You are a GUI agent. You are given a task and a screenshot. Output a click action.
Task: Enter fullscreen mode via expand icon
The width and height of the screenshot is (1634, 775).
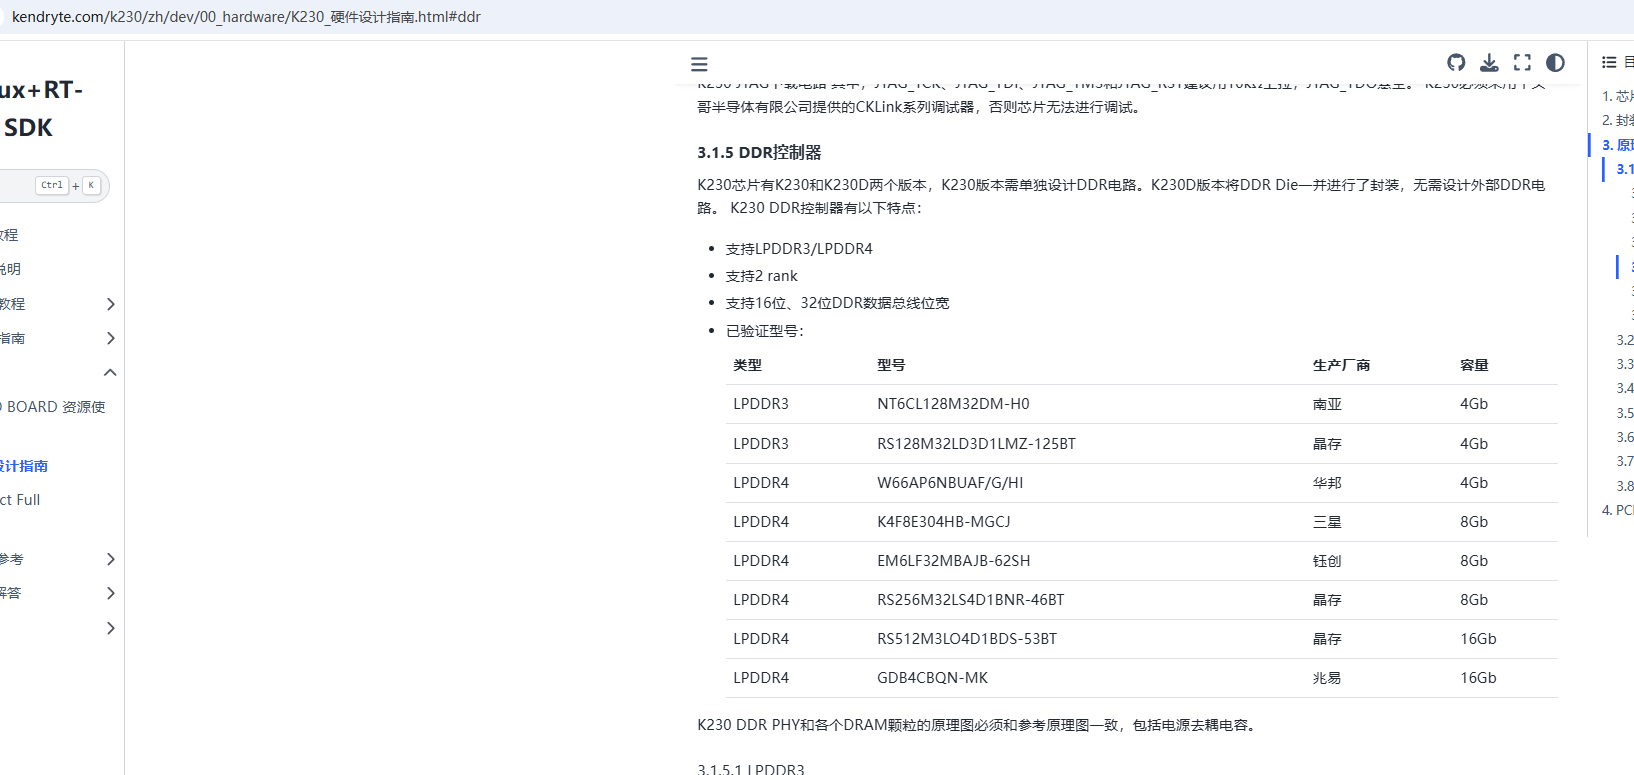click(x=1522, y=63)
